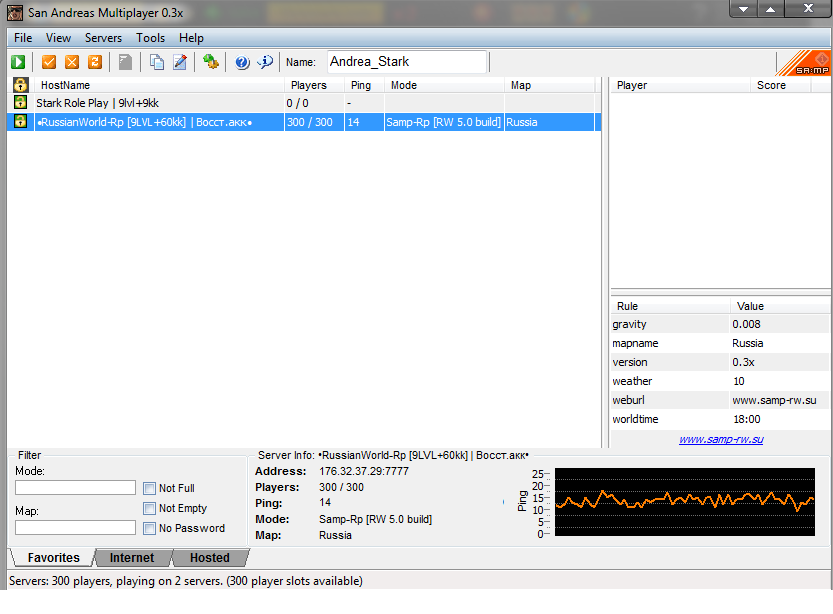833x614 pixels.
Task: Enable the Not Full filter checkbox
Action: pyautogui.click(x=149, y=488)
